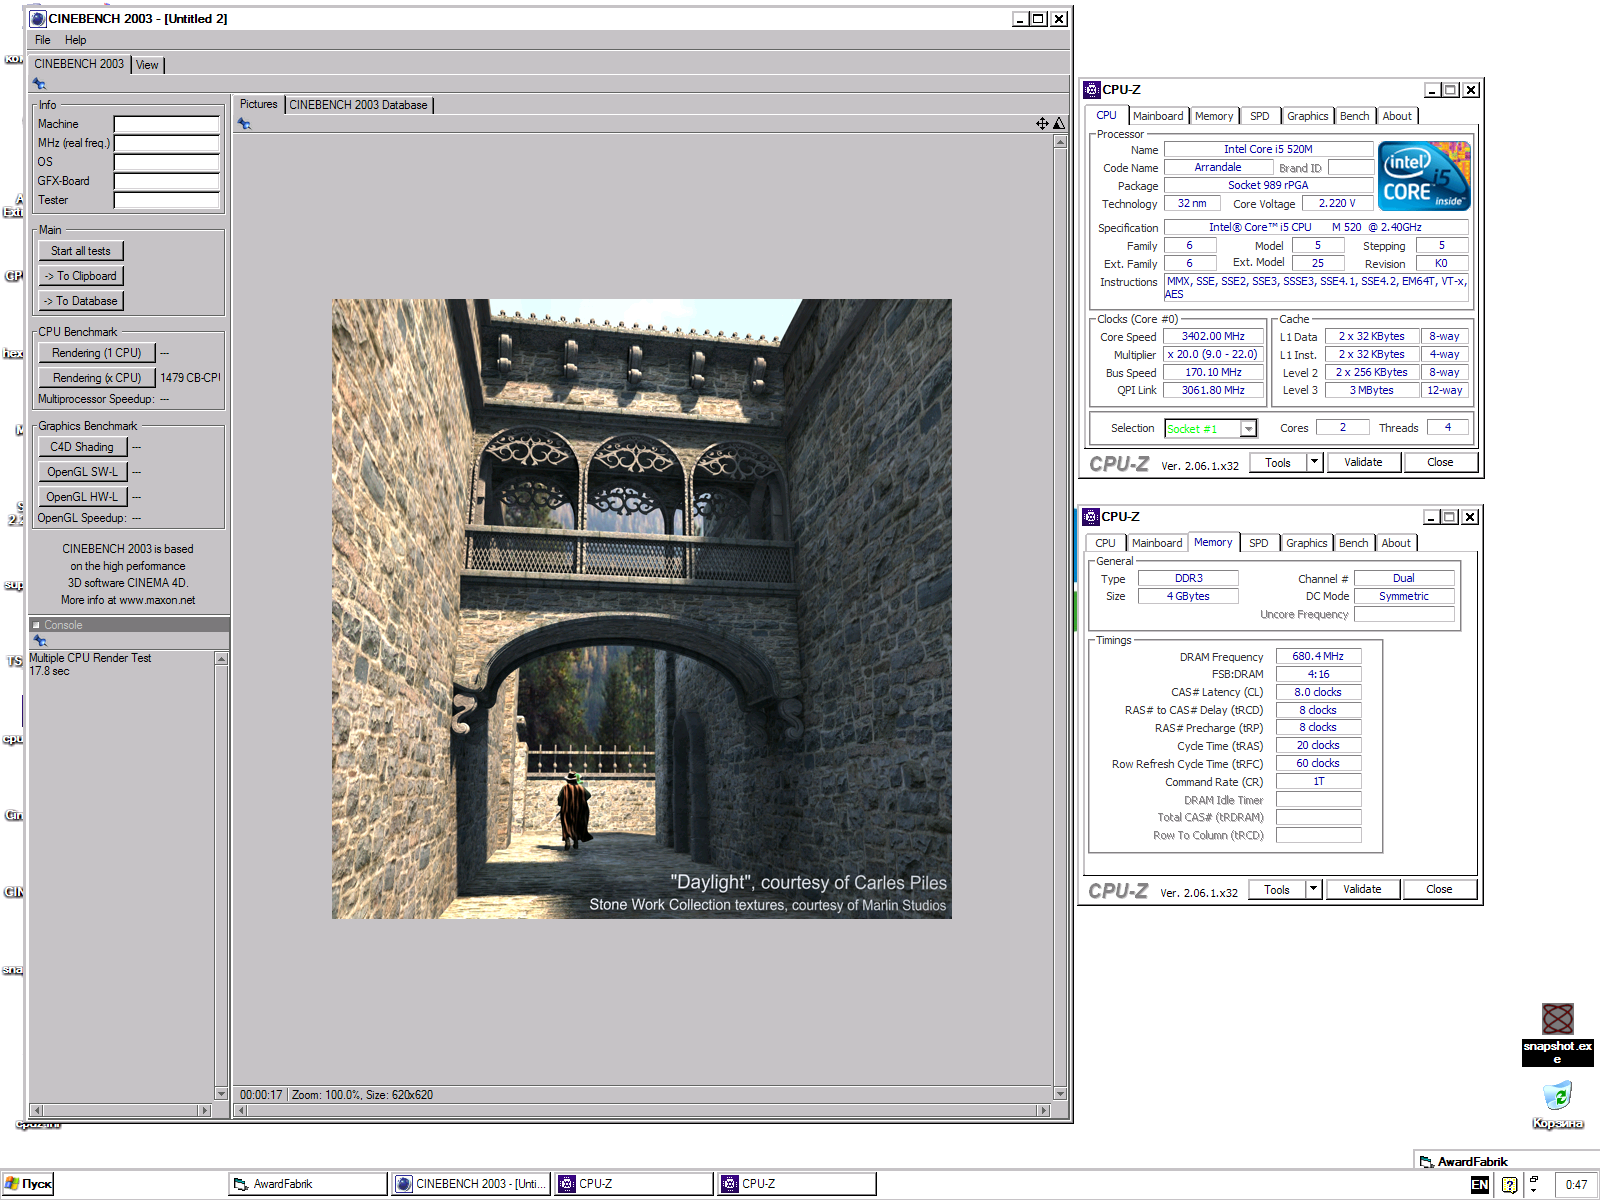Run Rendering (1 CPU) benchmark
Viewport: 1600px width, 1200px height.
(97, 353)
